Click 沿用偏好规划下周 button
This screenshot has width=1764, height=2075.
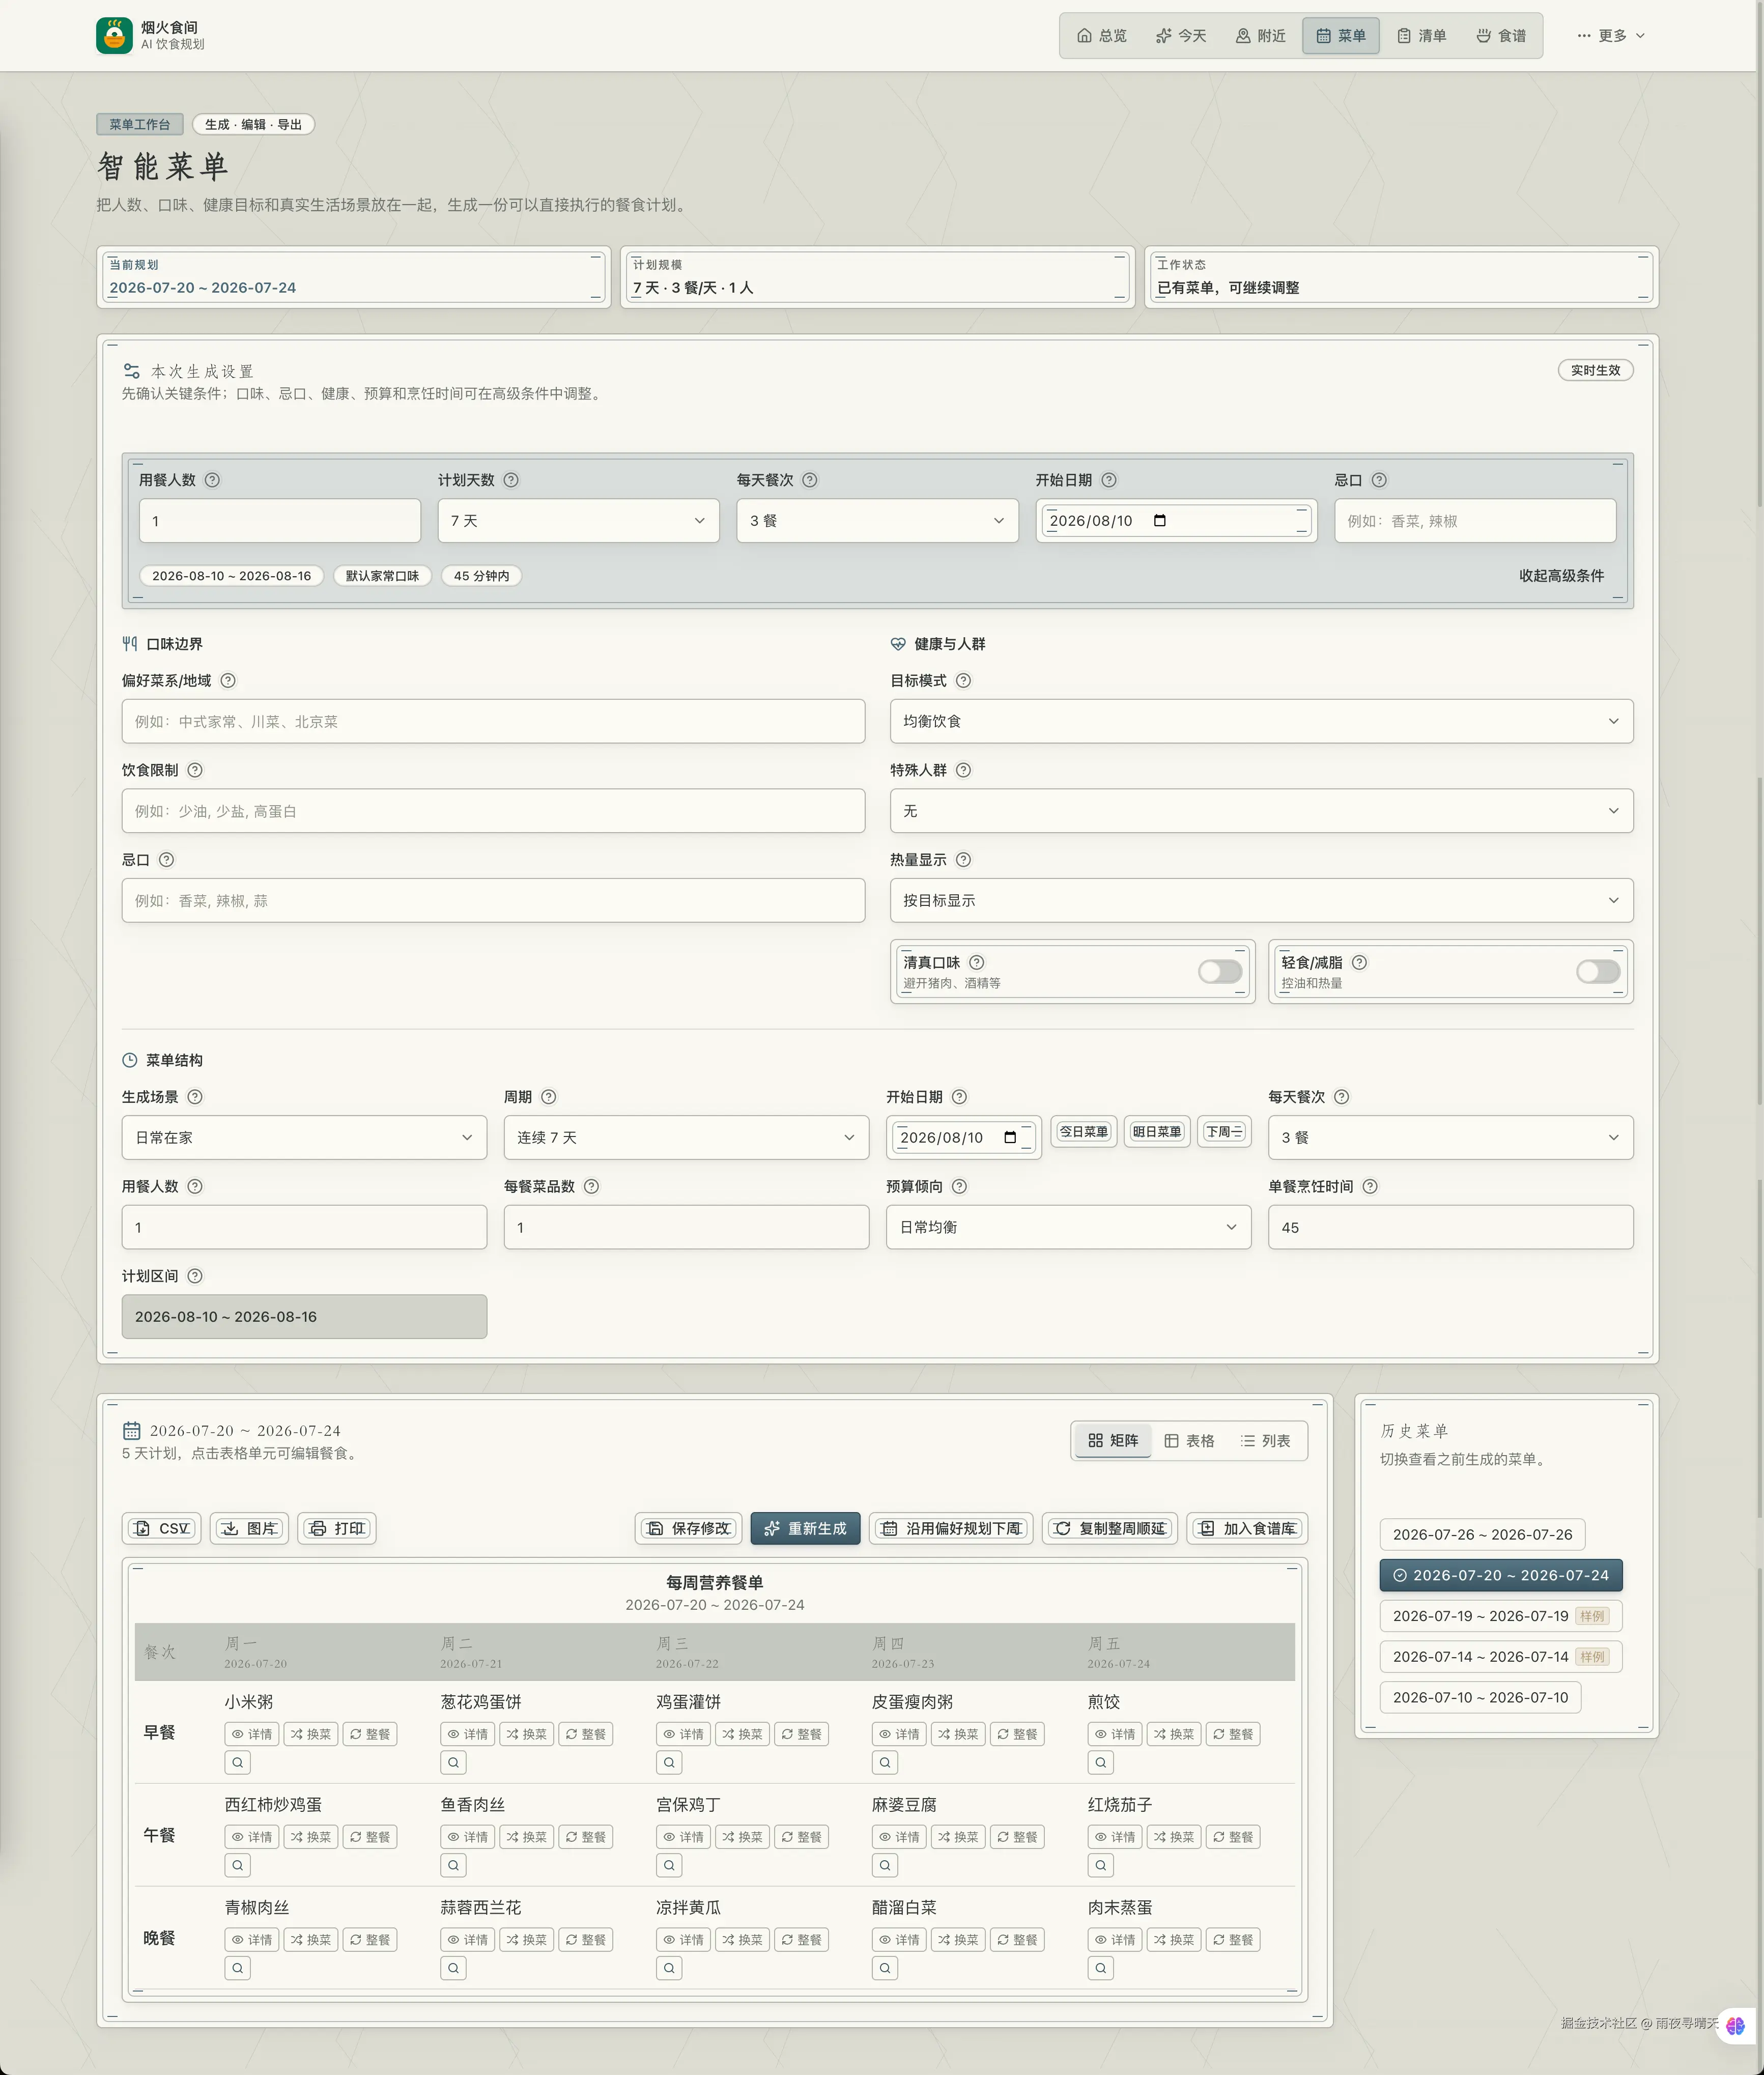tap(952, 1529)
